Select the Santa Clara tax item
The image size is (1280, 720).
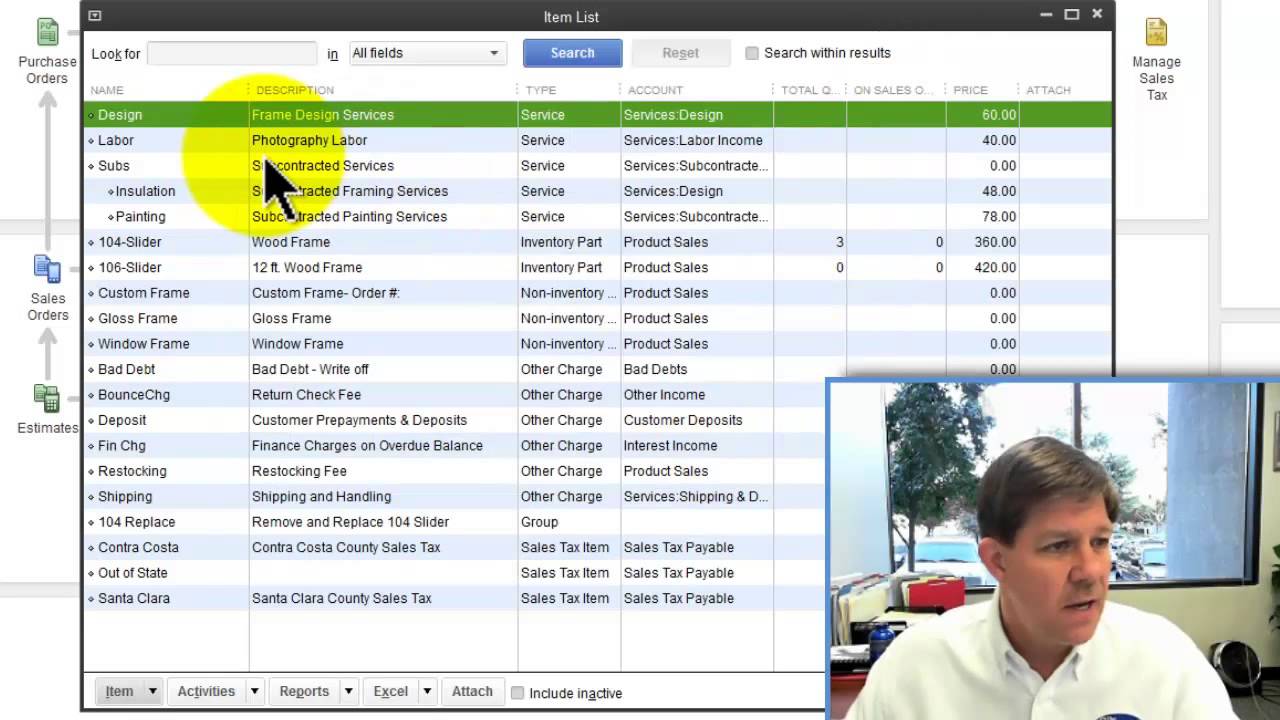pos(134,599)
